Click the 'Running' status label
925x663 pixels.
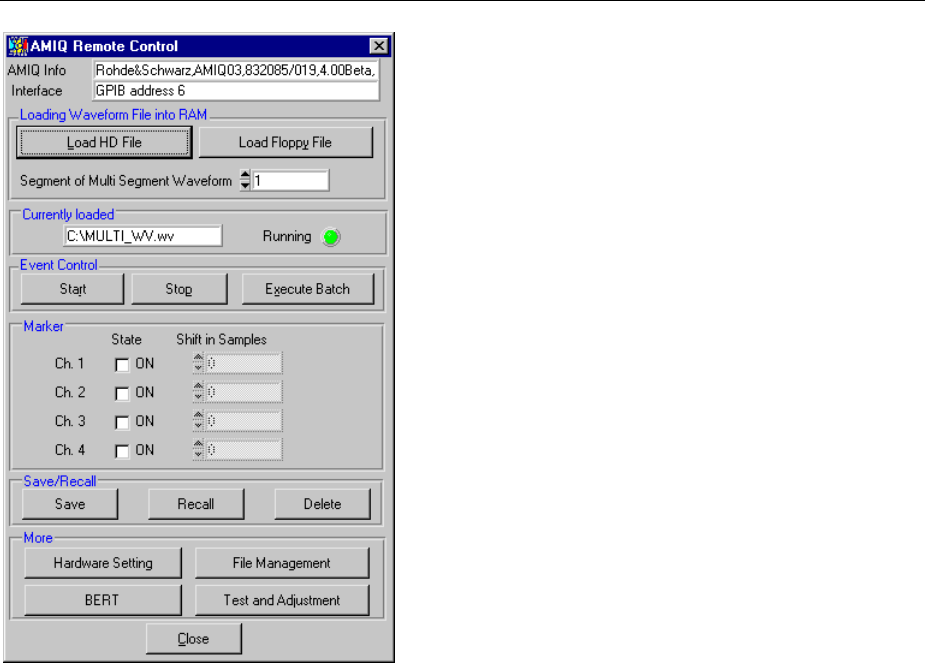tap(287, 237)
